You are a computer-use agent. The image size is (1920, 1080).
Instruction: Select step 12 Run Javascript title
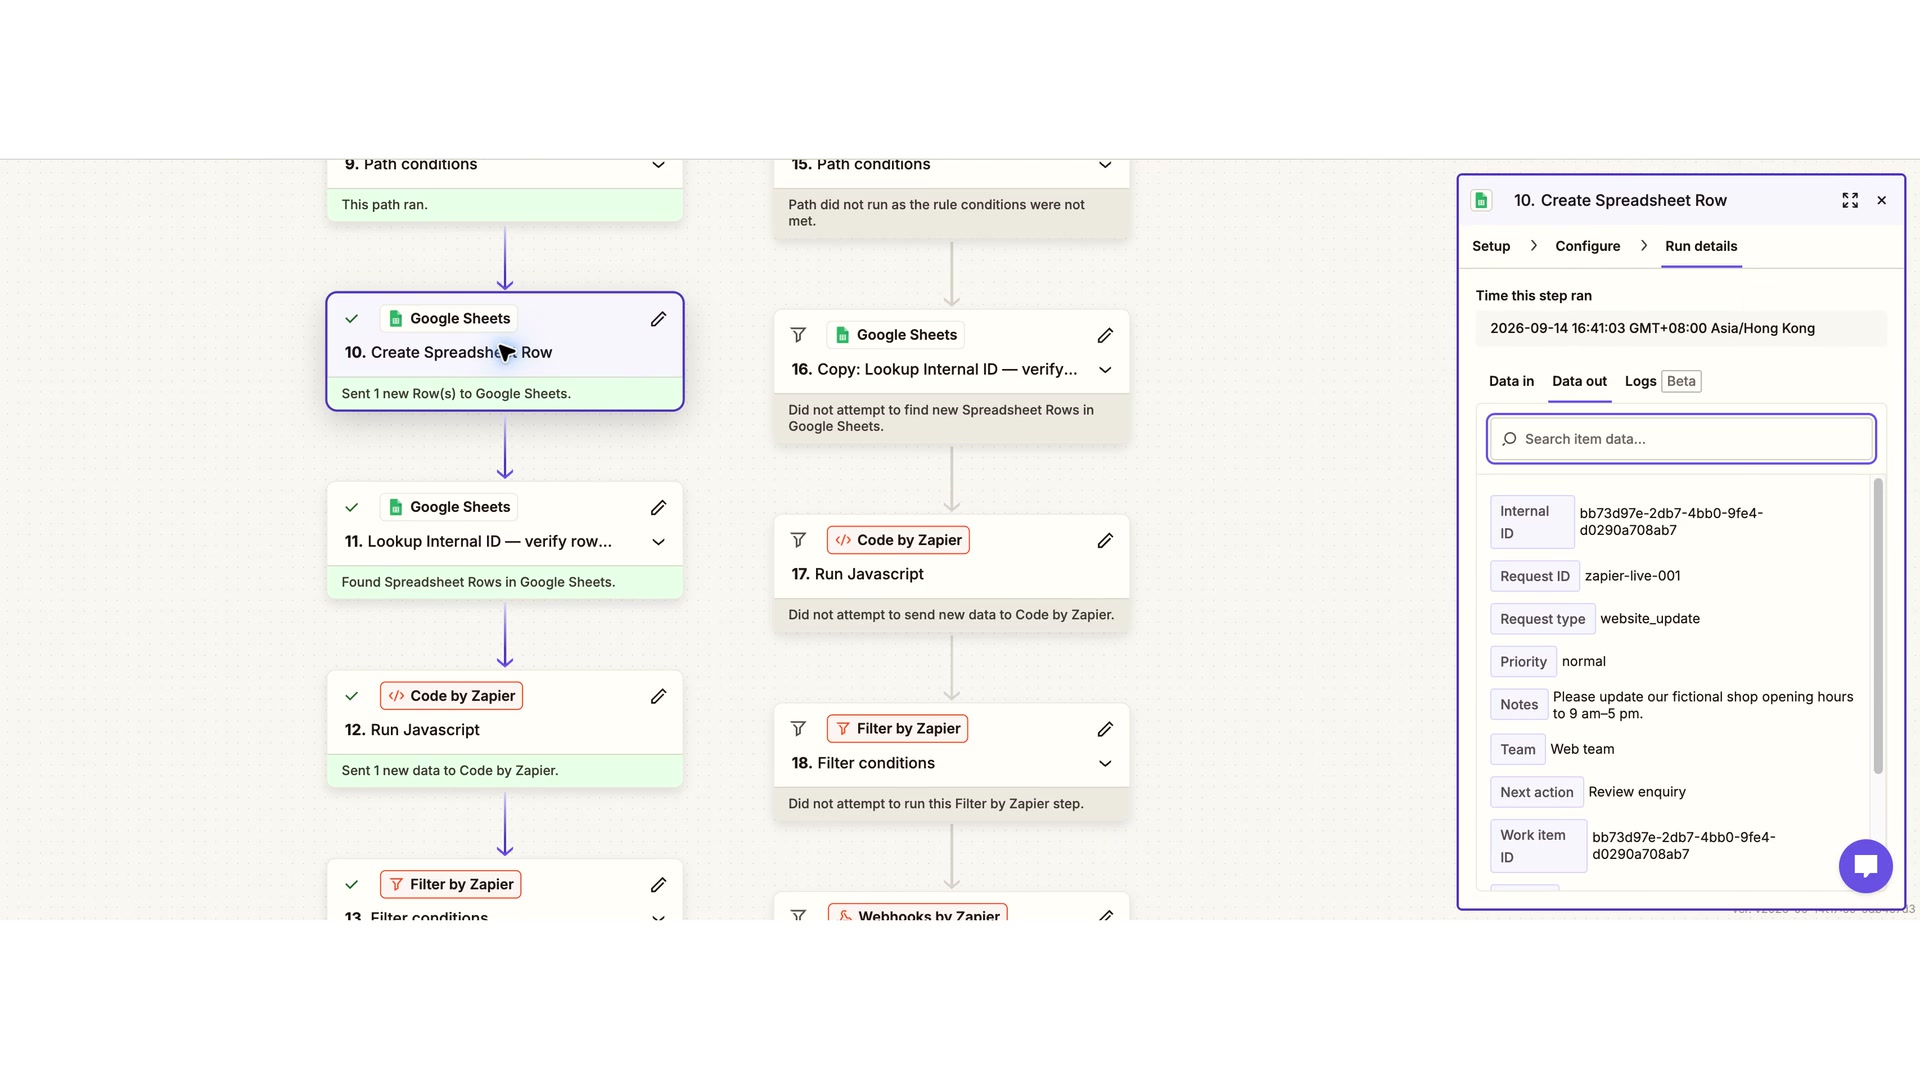click(x=412, y=730)
